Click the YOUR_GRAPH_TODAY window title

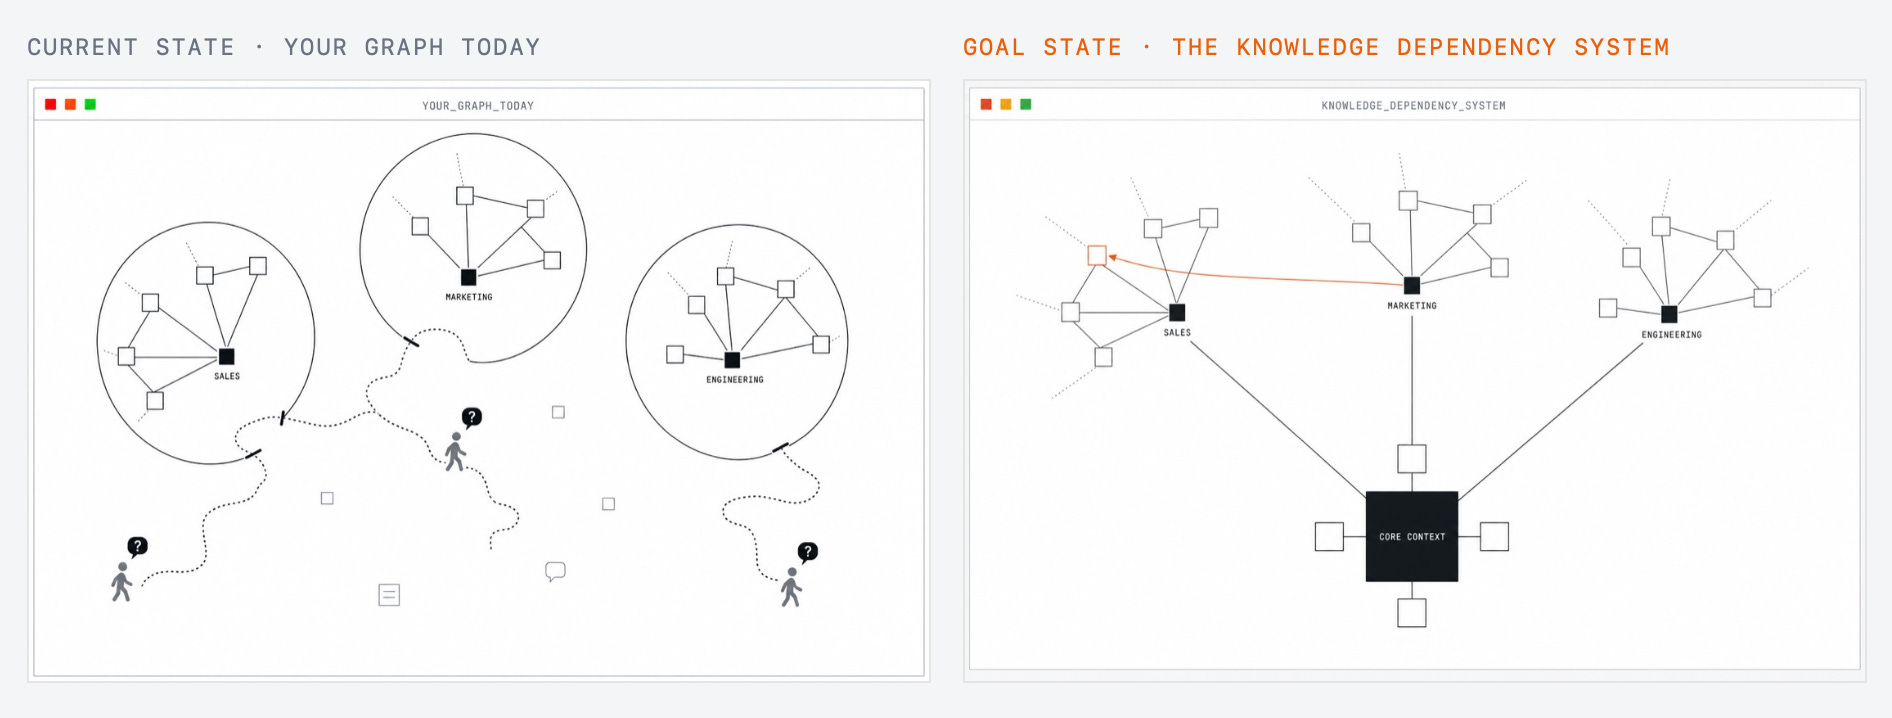(478, 106)
